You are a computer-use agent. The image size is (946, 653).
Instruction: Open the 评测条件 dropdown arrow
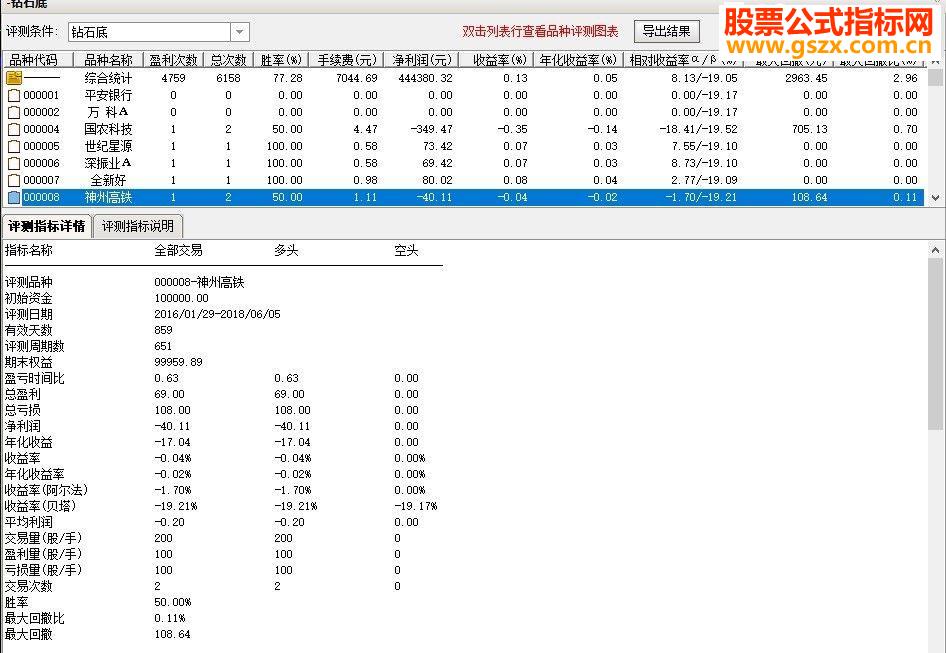click(x=240, y=32)
